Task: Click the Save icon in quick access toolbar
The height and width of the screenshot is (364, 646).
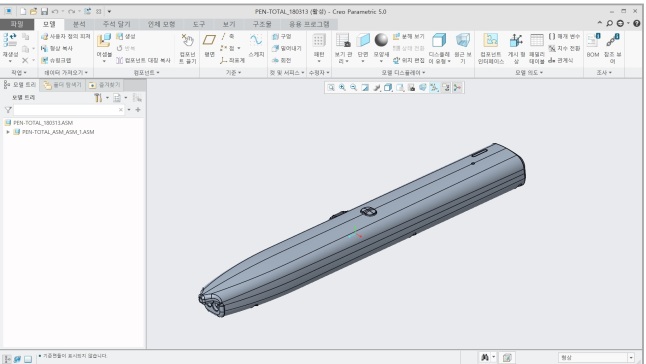Action: click(44, 12)
